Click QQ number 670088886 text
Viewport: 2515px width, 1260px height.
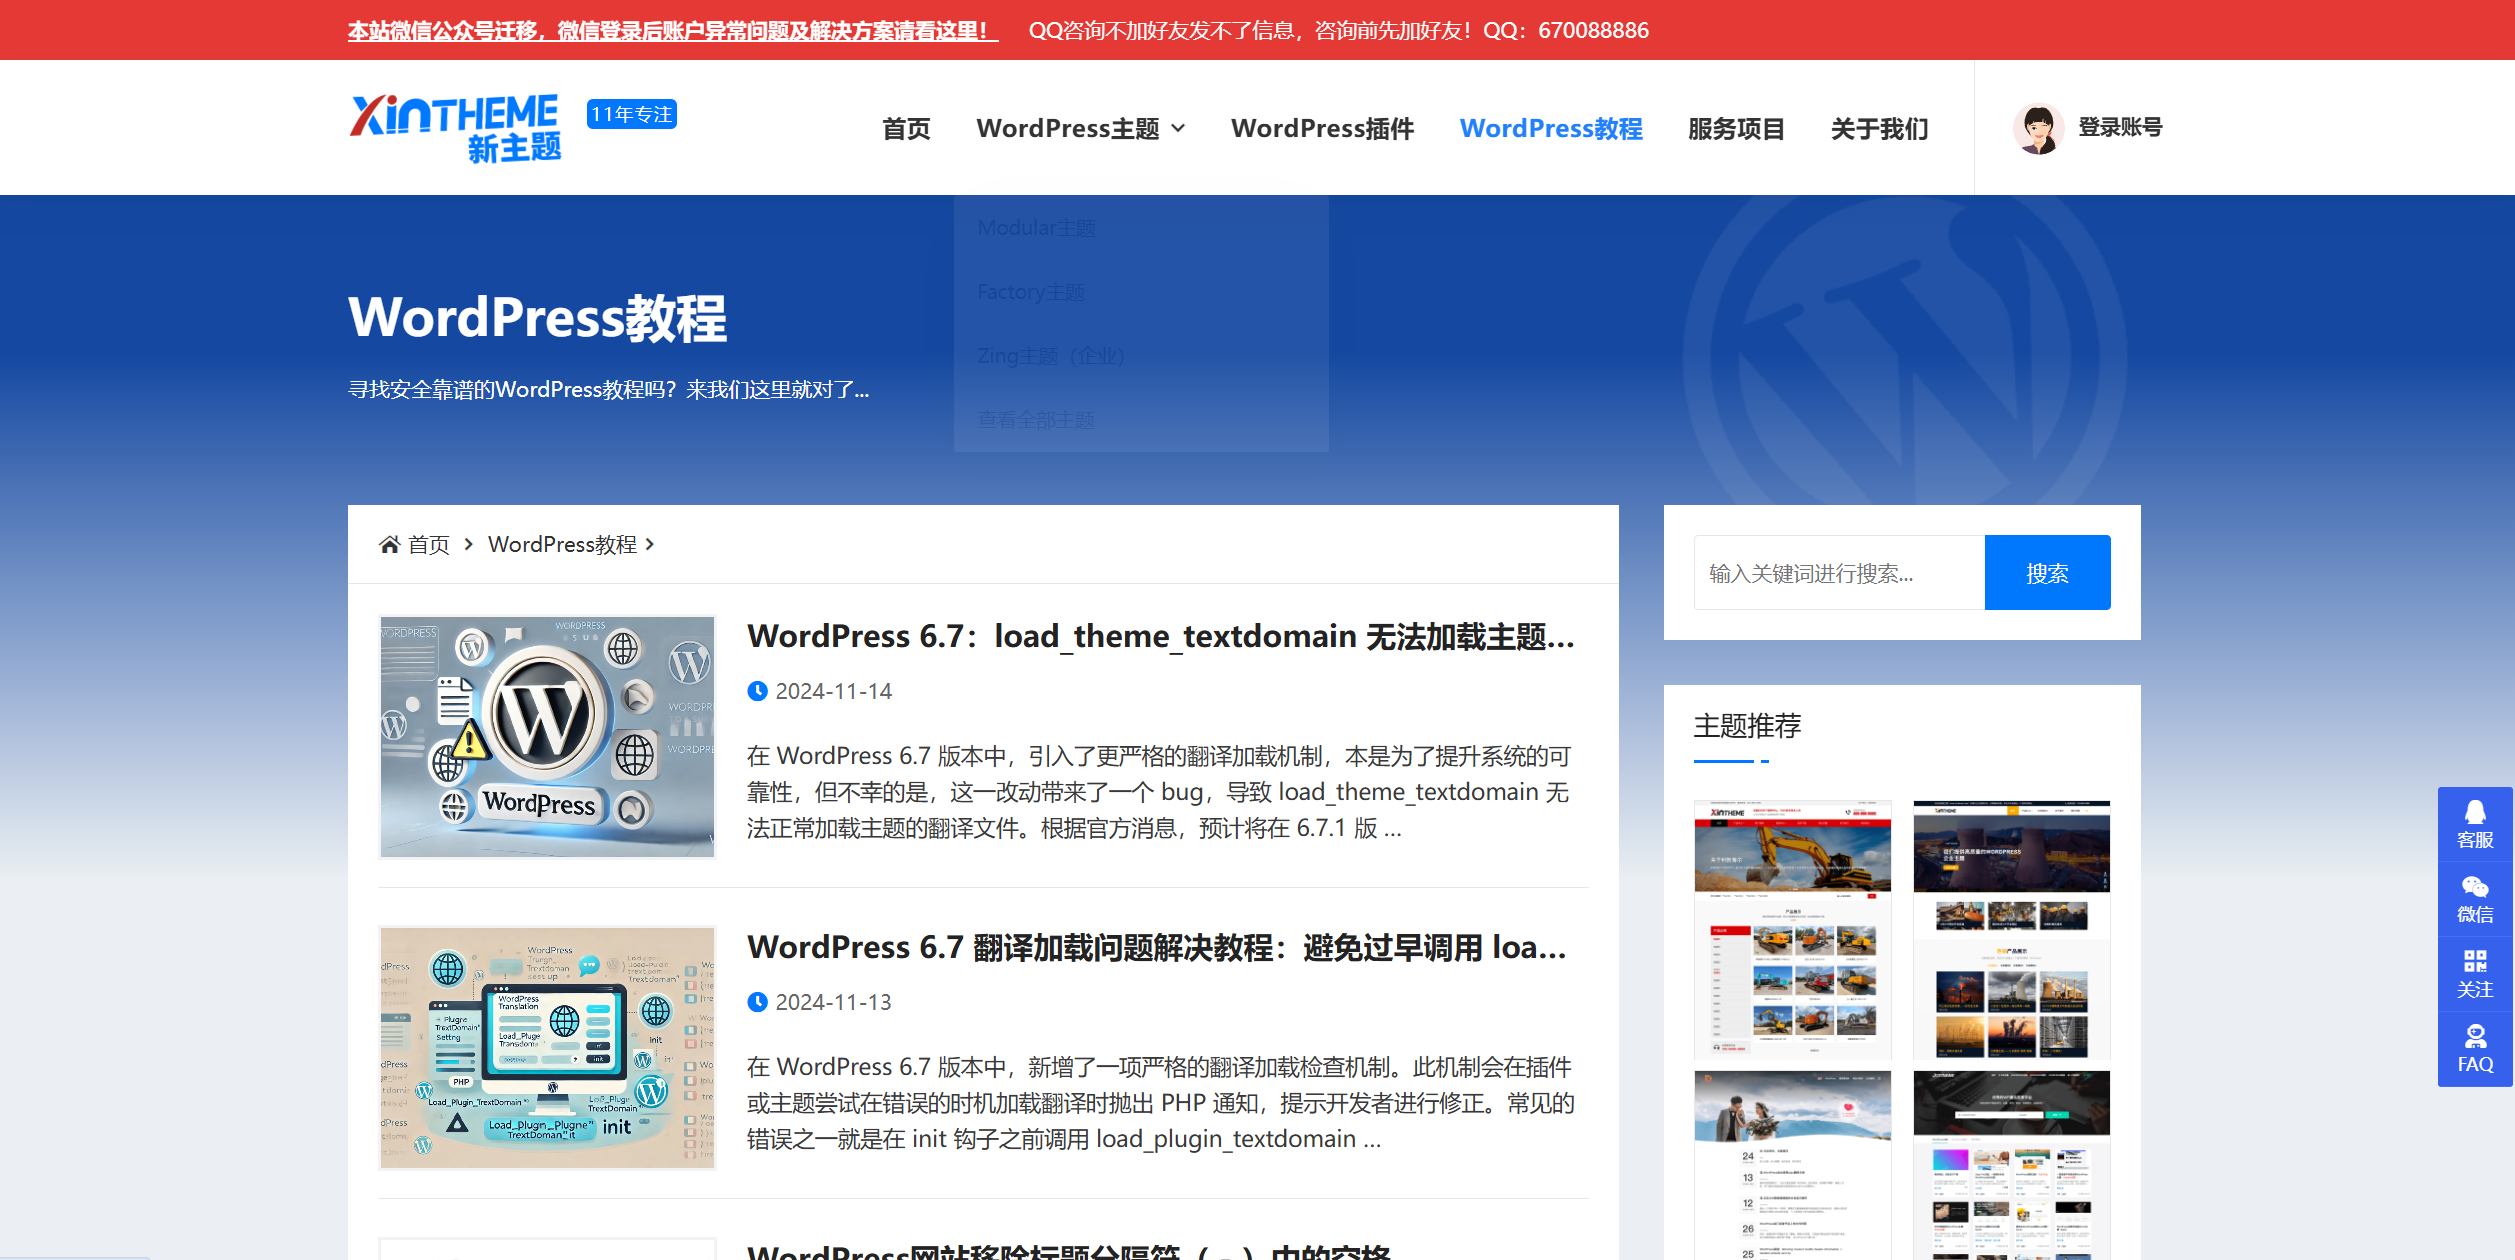tap(1593, 31)
